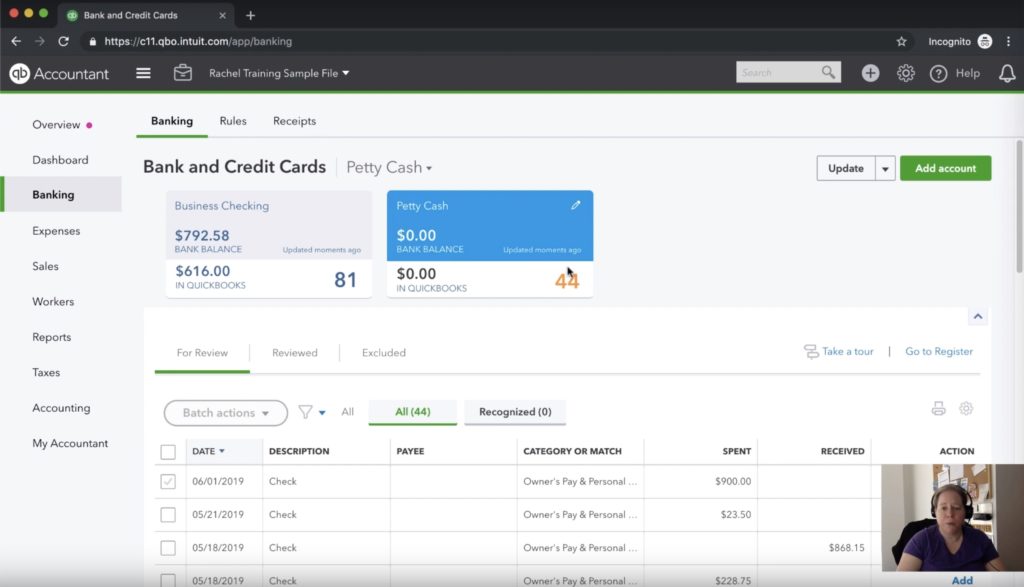This screenshot has height=587, width=1024.
Task: Open Taxes in the sidebar
Action: [46, 372]
